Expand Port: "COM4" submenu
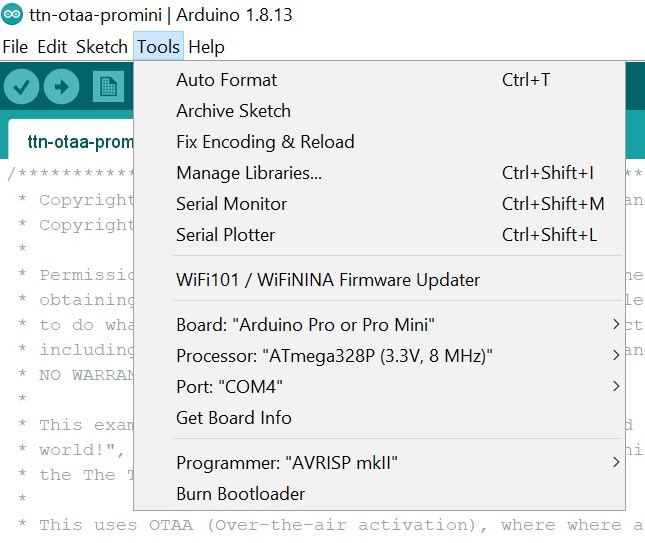 pos(379,387)
